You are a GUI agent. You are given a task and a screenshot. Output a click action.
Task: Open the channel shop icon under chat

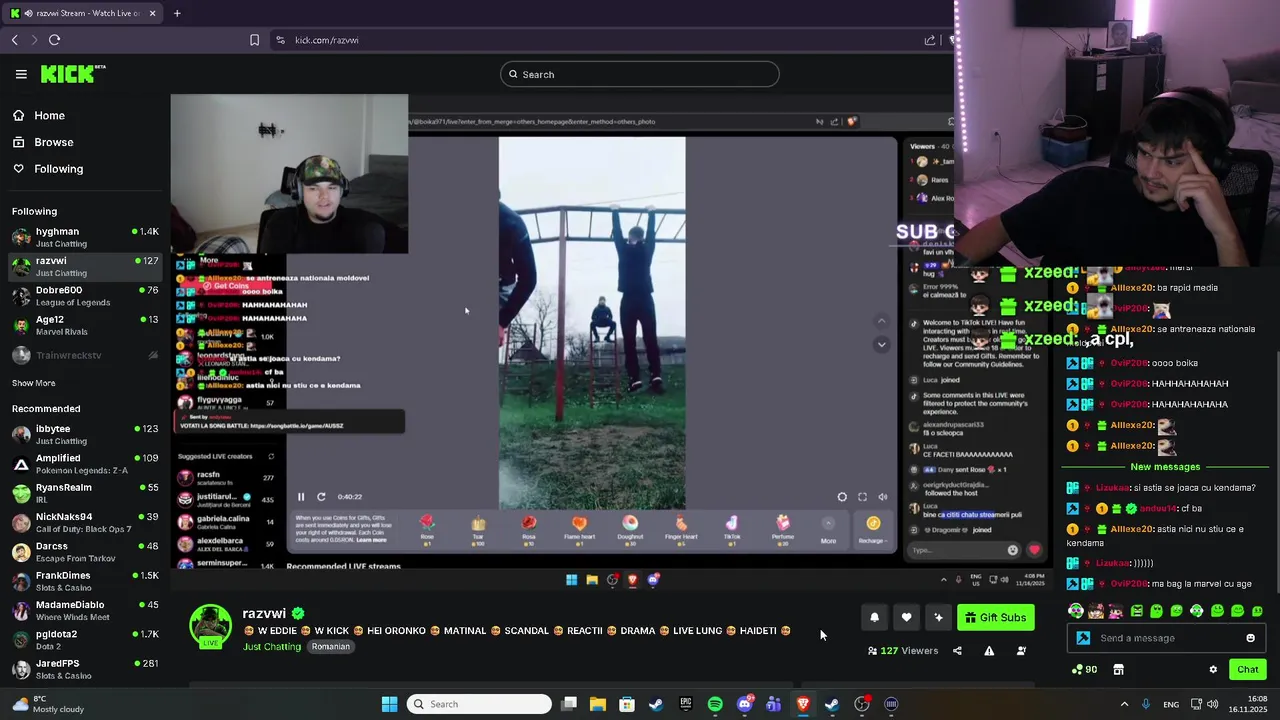(1118, 670)
